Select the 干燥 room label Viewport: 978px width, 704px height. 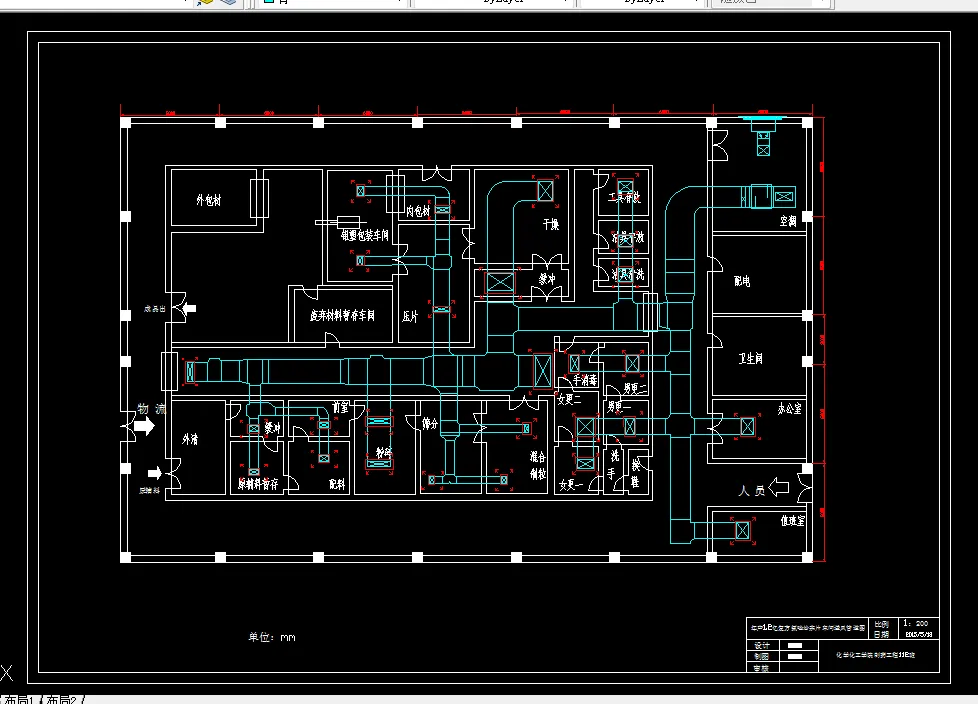click(551, 224)
